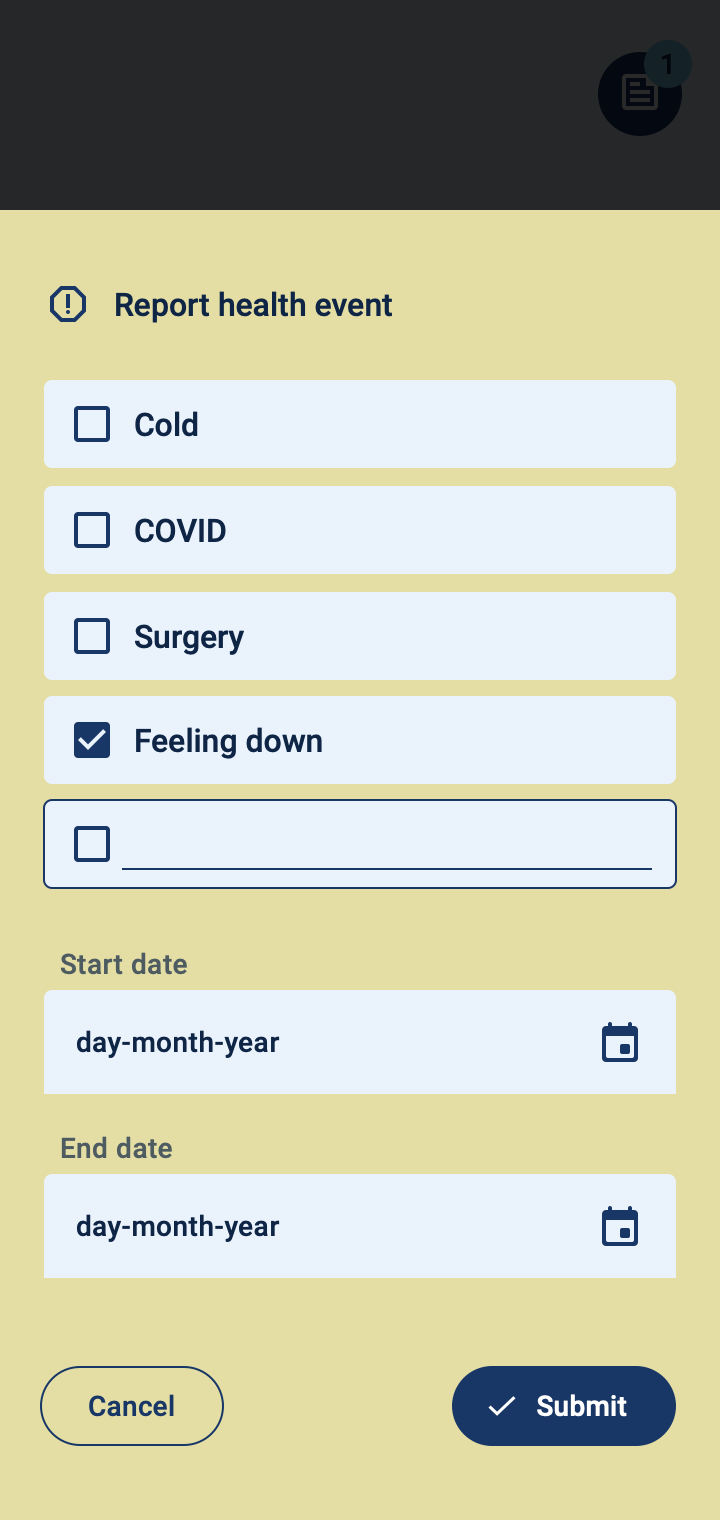Image resolution: width=720 pixels, height=1520 pixels.
Task: Click the Report health event heading
Action: (253, 305)
